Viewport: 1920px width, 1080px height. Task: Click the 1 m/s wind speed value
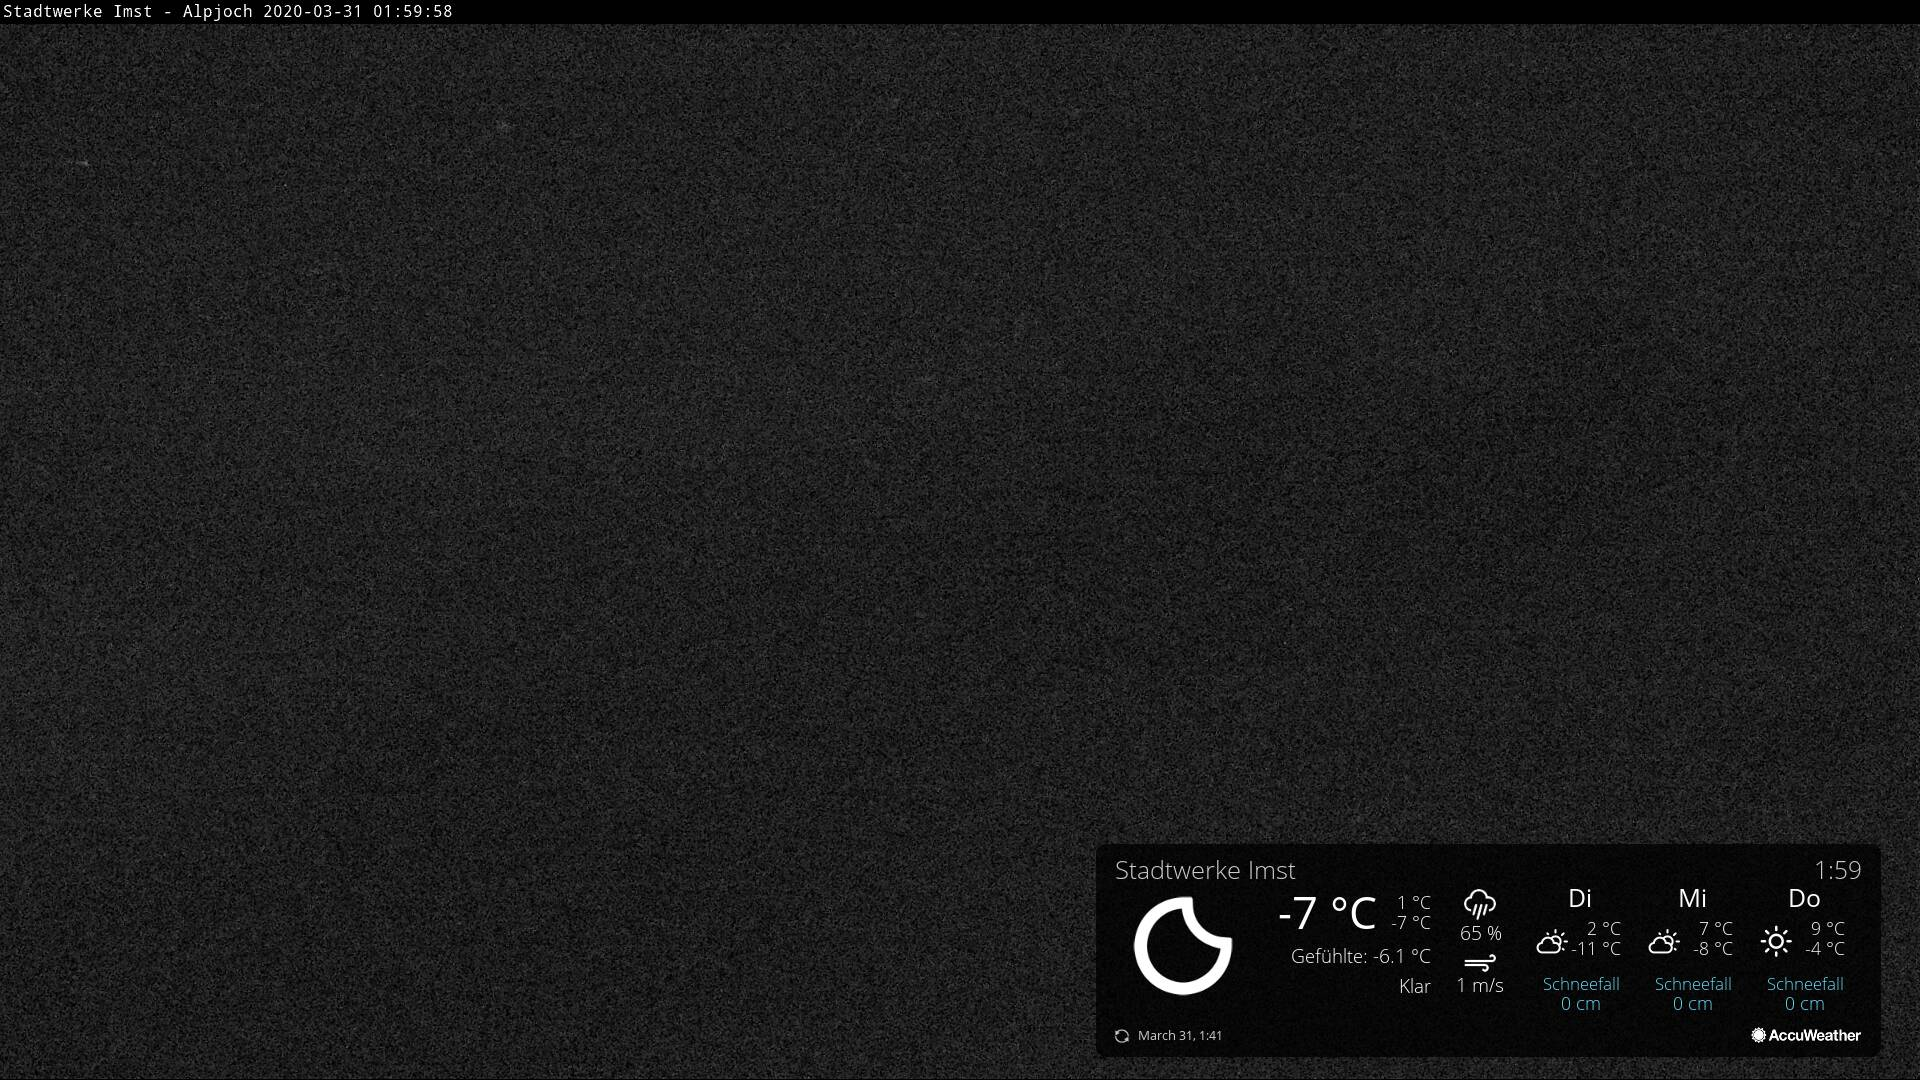pos(1480,985)
